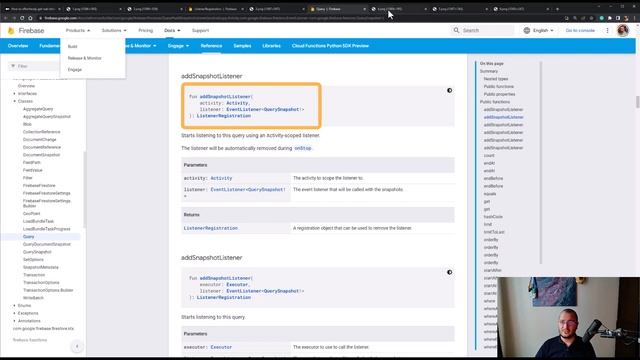Click ListenerRegistration link in the Returns table
This screenshot has width=640, height=360.
pos(211,228)
